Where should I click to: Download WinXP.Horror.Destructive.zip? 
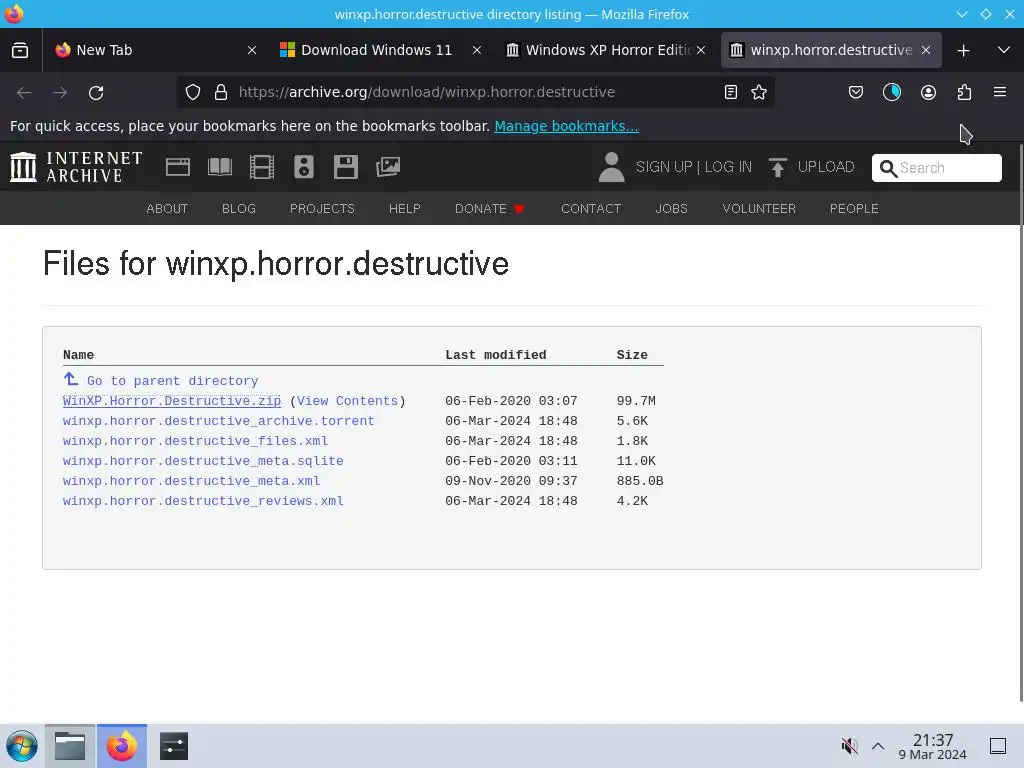pos(172,400)
